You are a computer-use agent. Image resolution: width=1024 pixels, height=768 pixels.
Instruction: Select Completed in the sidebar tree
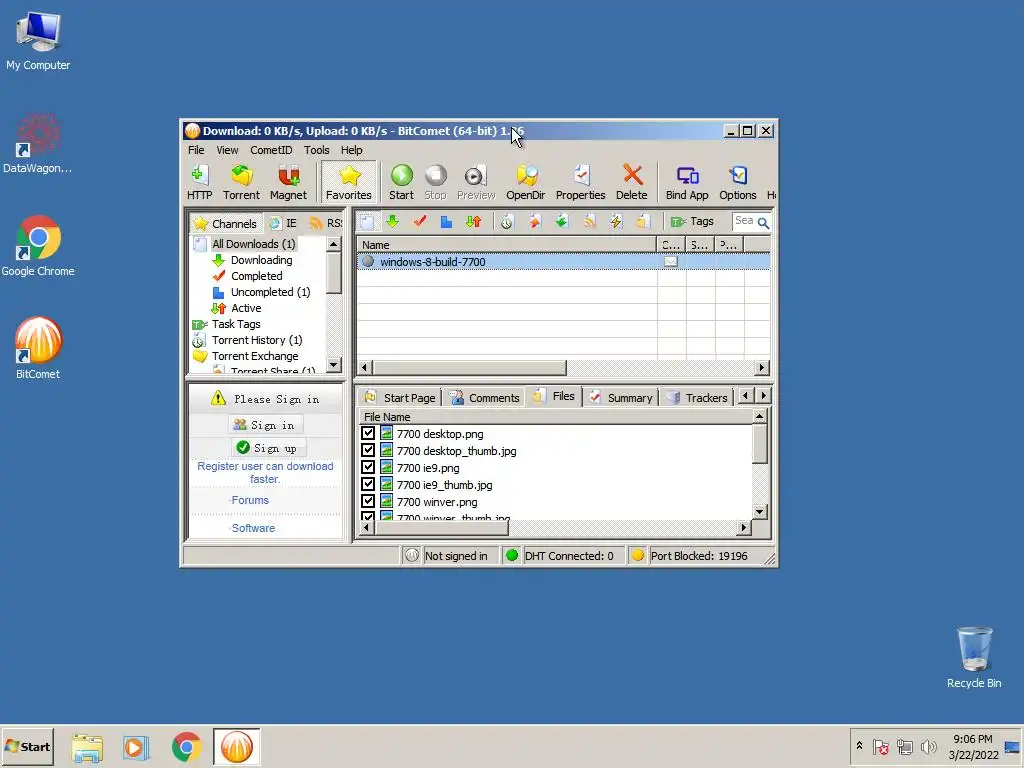click(257, 276)
